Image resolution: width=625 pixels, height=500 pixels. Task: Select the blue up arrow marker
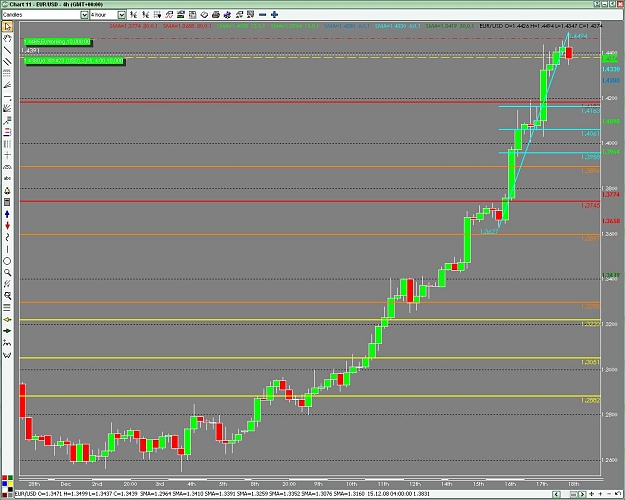7,214
